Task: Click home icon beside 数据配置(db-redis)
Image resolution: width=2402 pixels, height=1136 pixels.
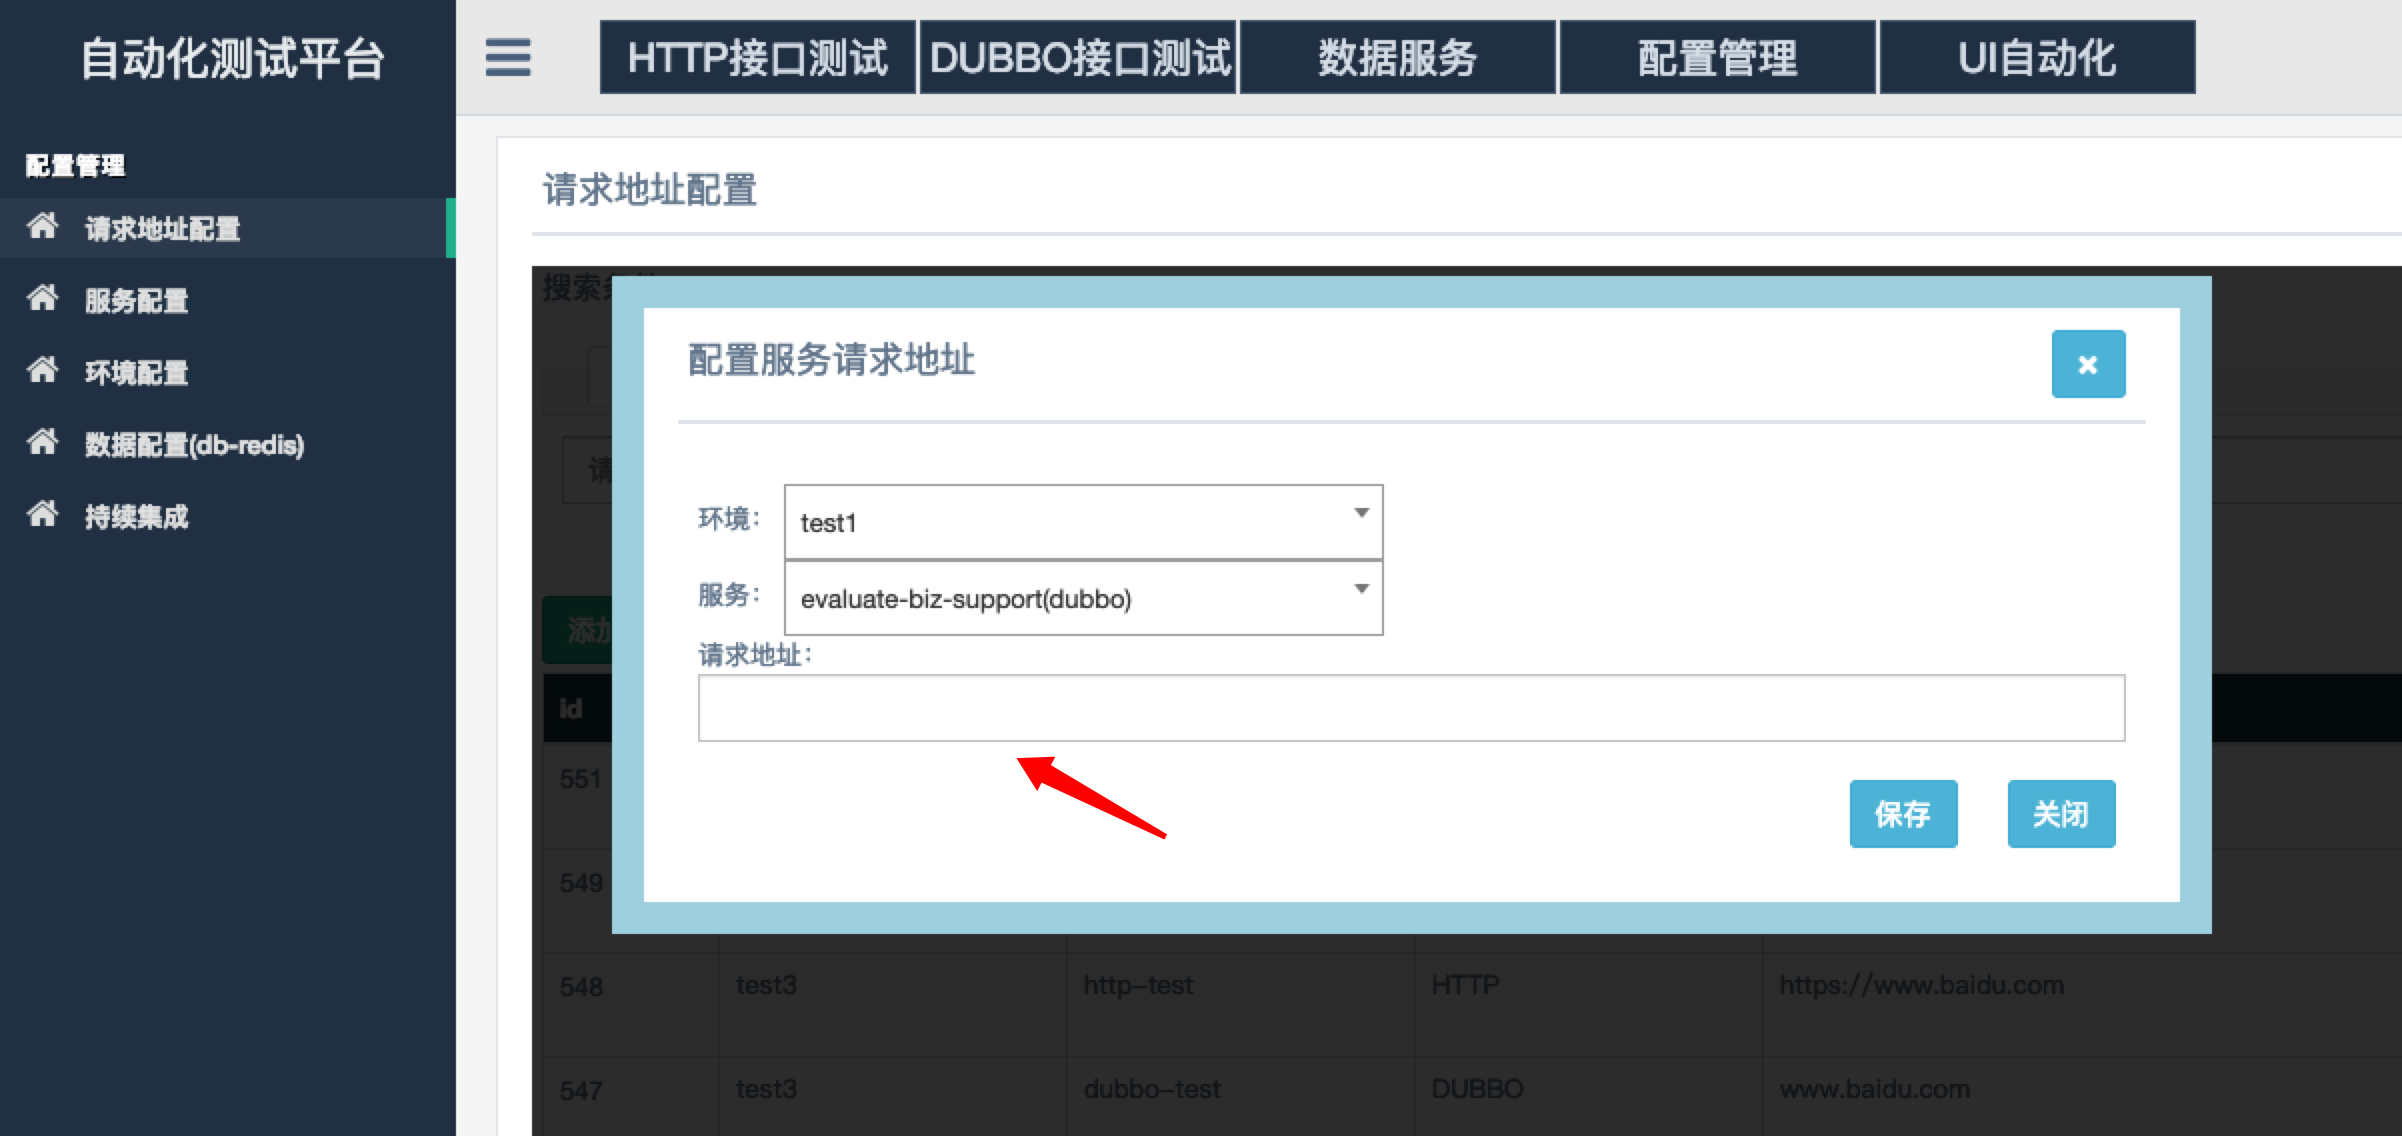Action: [42, 443]
